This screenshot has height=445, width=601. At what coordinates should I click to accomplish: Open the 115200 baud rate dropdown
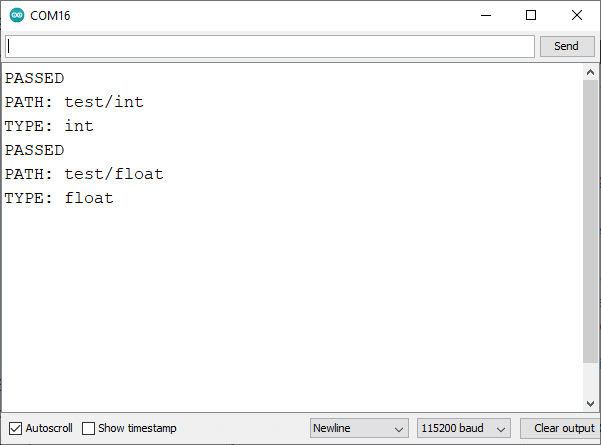pos(463,428)
